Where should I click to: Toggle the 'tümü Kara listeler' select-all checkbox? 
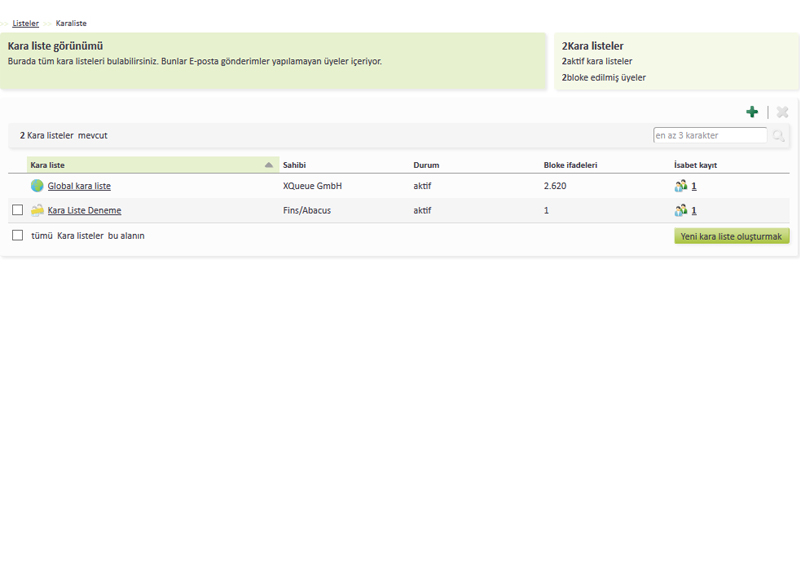coord(17,235)
